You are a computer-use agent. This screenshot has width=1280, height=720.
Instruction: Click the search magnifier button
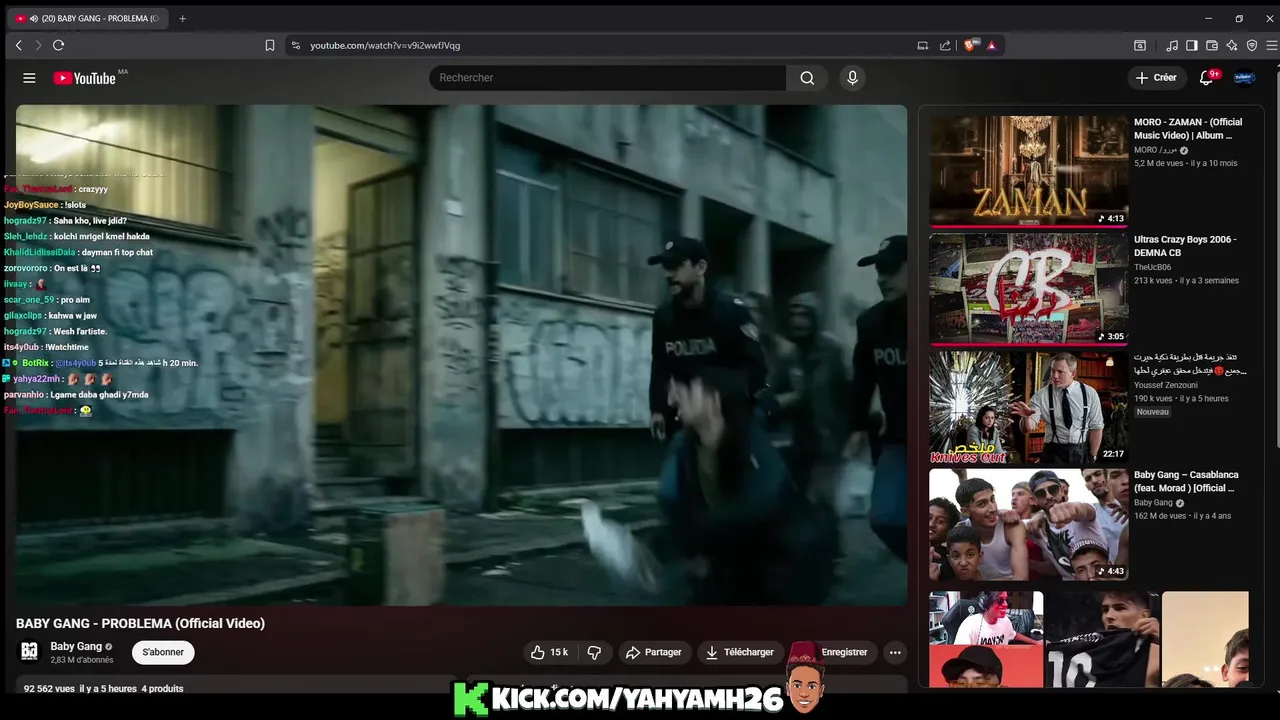coord(807,78)
